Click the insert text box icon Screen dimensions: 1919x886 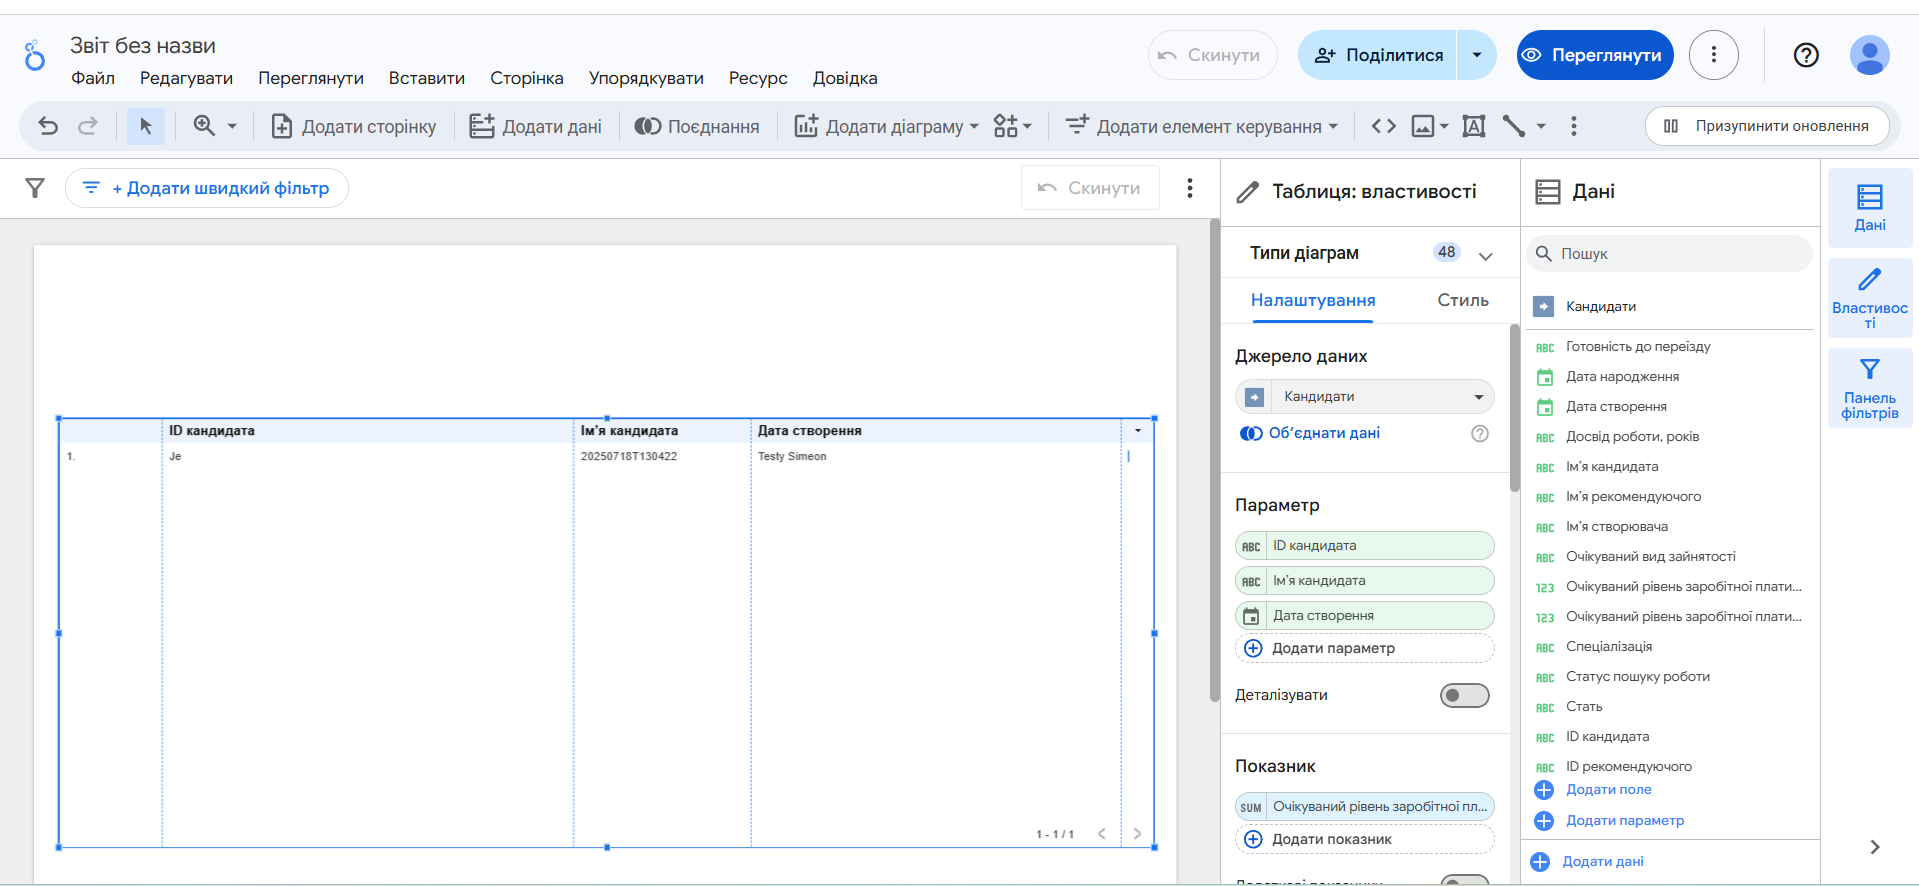pyautogui.click(x=1474, y=126)
